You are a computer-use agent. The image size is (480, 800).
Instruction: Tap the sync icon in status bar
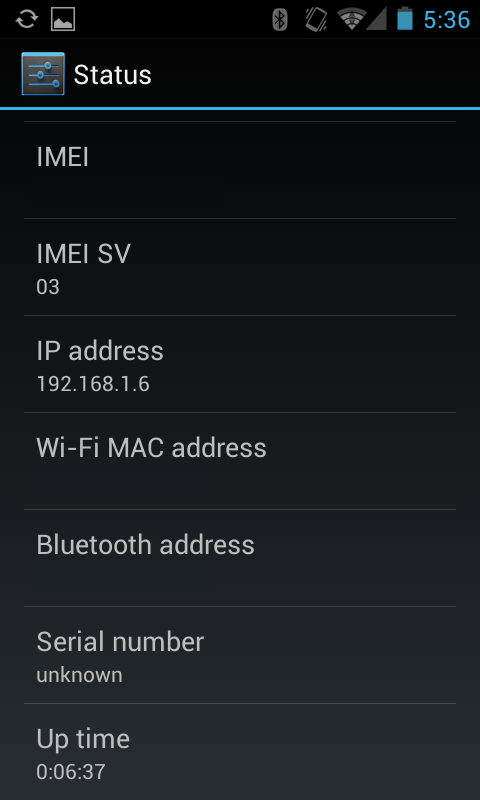coord(26,19)
